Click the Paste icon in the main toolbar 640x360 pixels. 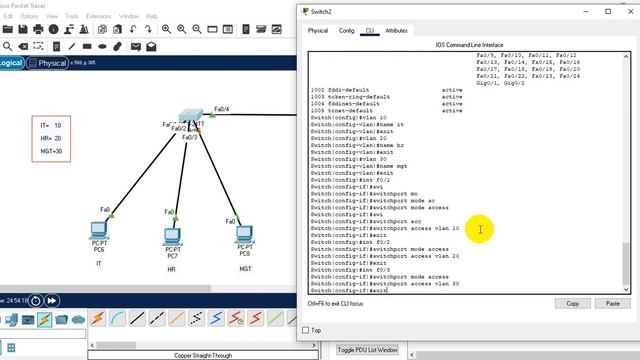118,29
